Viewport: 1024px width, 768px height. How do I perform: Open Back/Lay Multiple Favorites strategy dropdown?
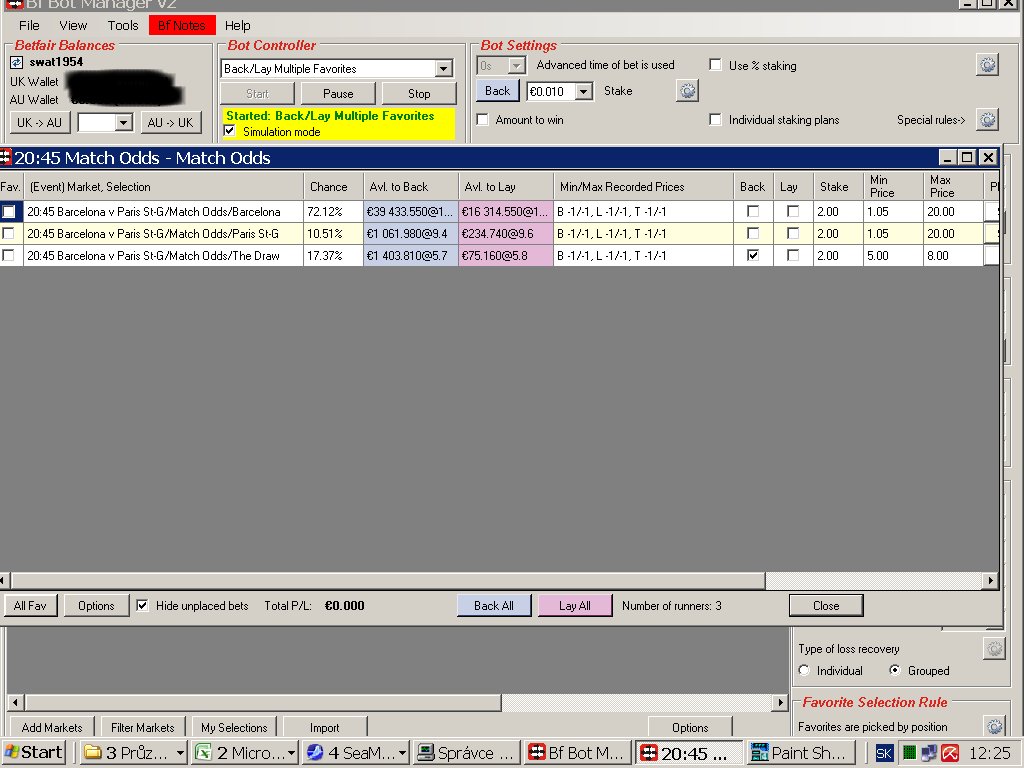[x=443, y=69]
